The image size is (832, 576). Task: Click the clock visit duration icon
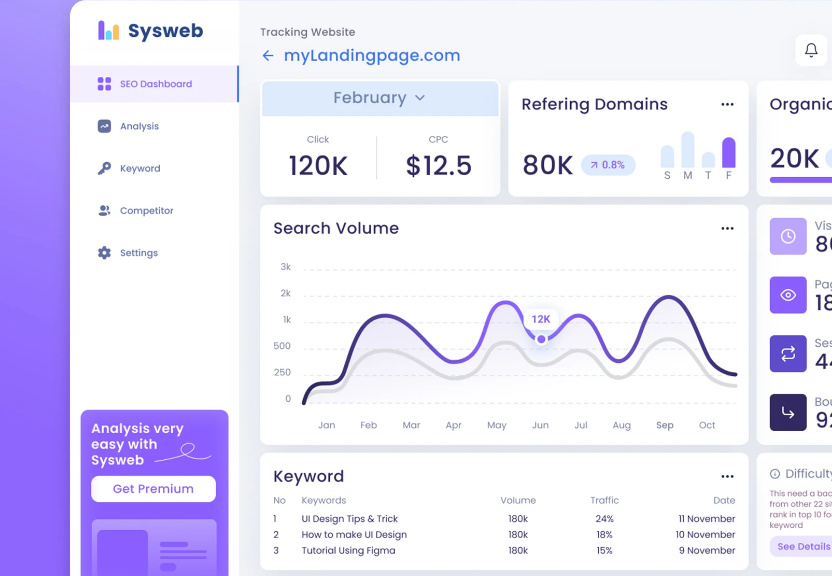pyautogui.click(x=788, y=236)
